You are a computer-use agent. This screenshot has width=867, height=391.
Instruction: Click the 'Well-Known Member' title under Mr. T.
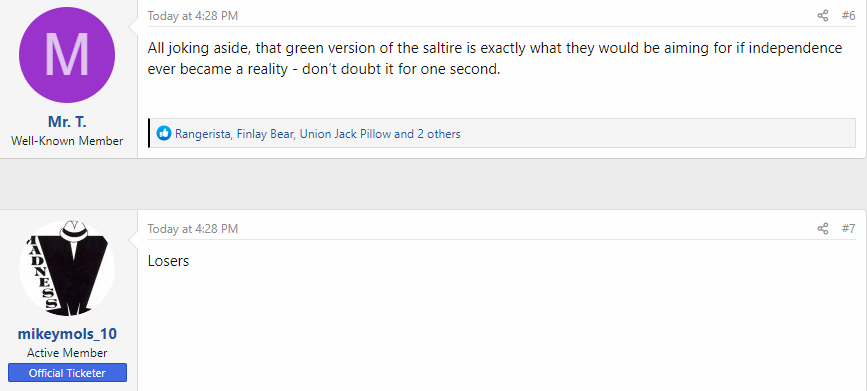[67, 141]
